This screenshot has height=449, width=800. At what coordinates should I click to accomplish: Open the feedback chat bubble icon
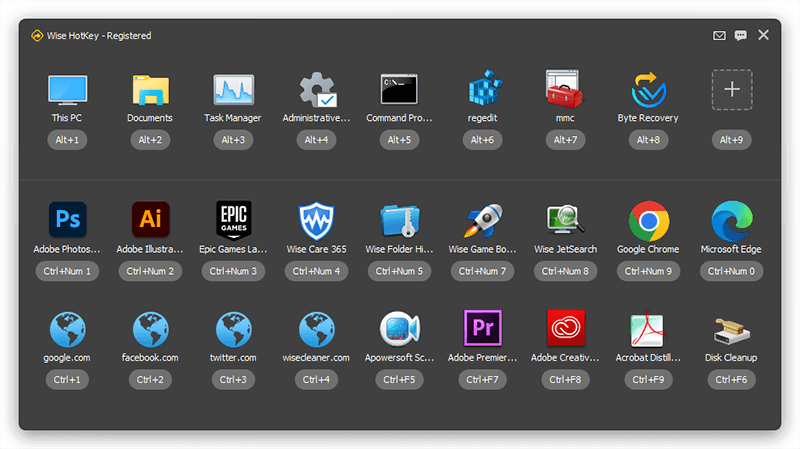(x=741, y=35)
